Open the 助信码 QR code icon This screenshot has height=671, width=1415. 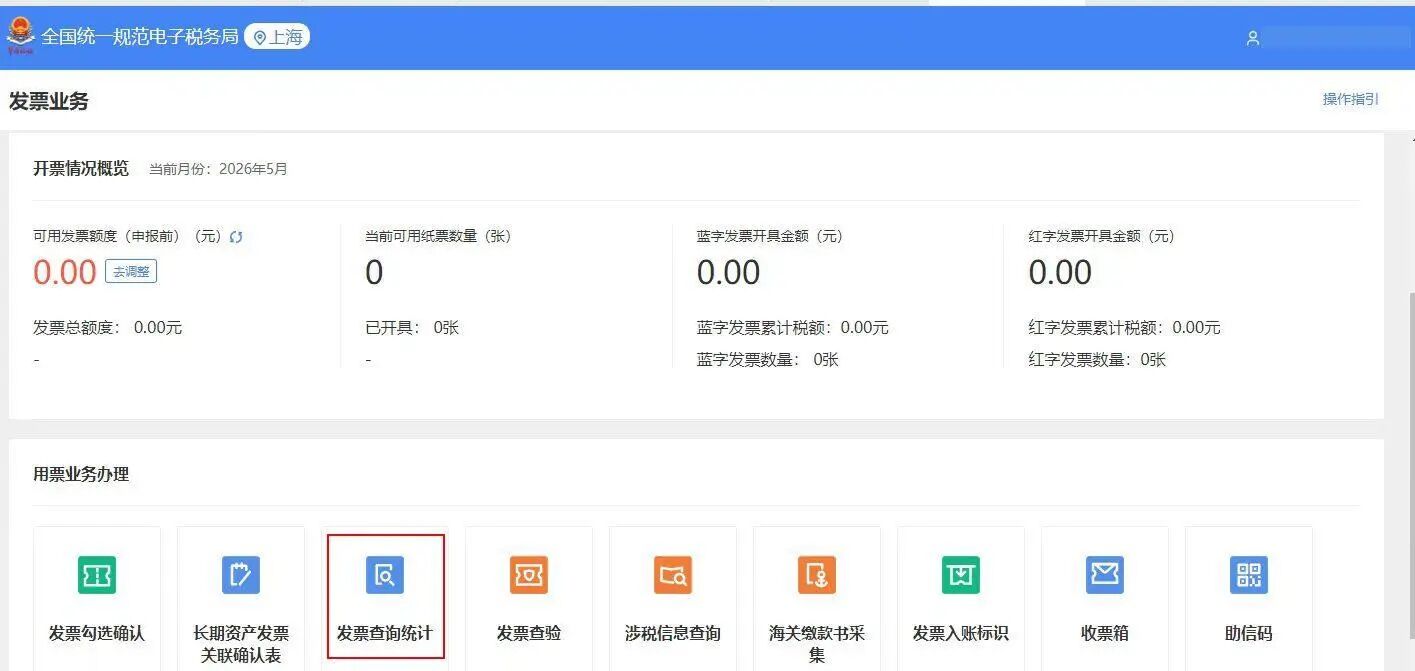[x=1249, y=575]
